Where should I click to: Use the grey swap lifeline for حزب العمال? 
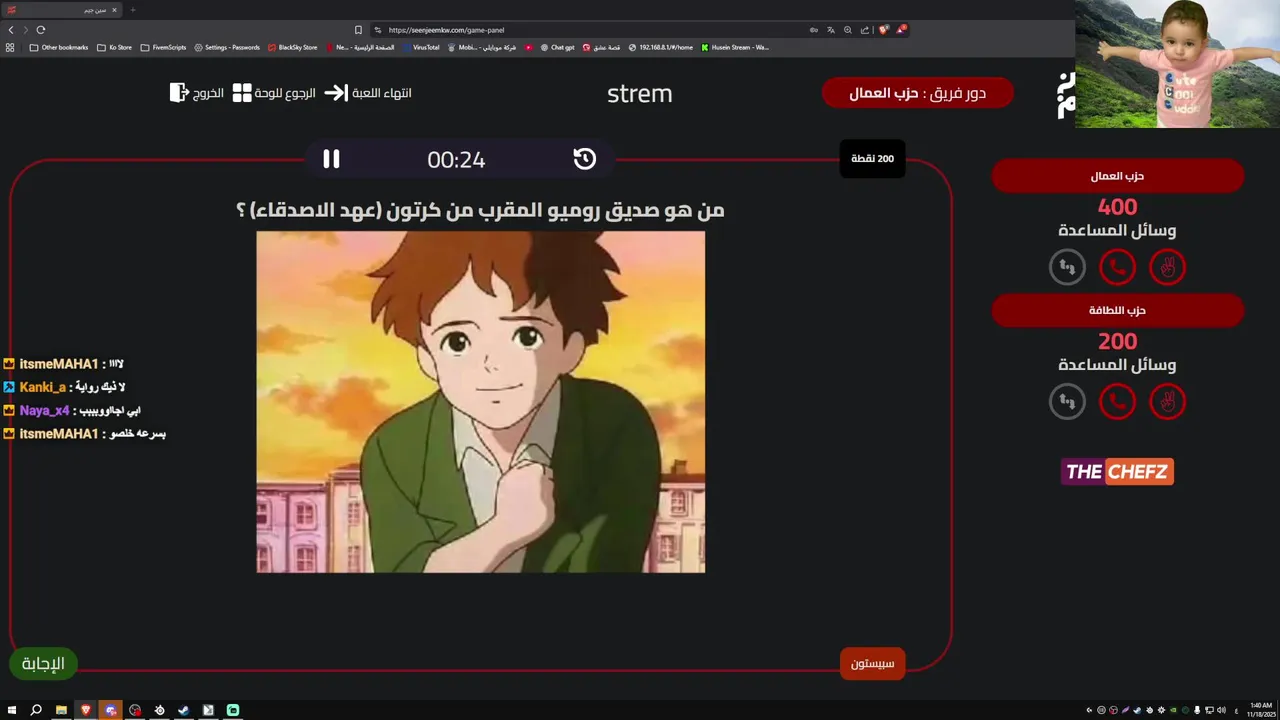[x=1067, y=267]
